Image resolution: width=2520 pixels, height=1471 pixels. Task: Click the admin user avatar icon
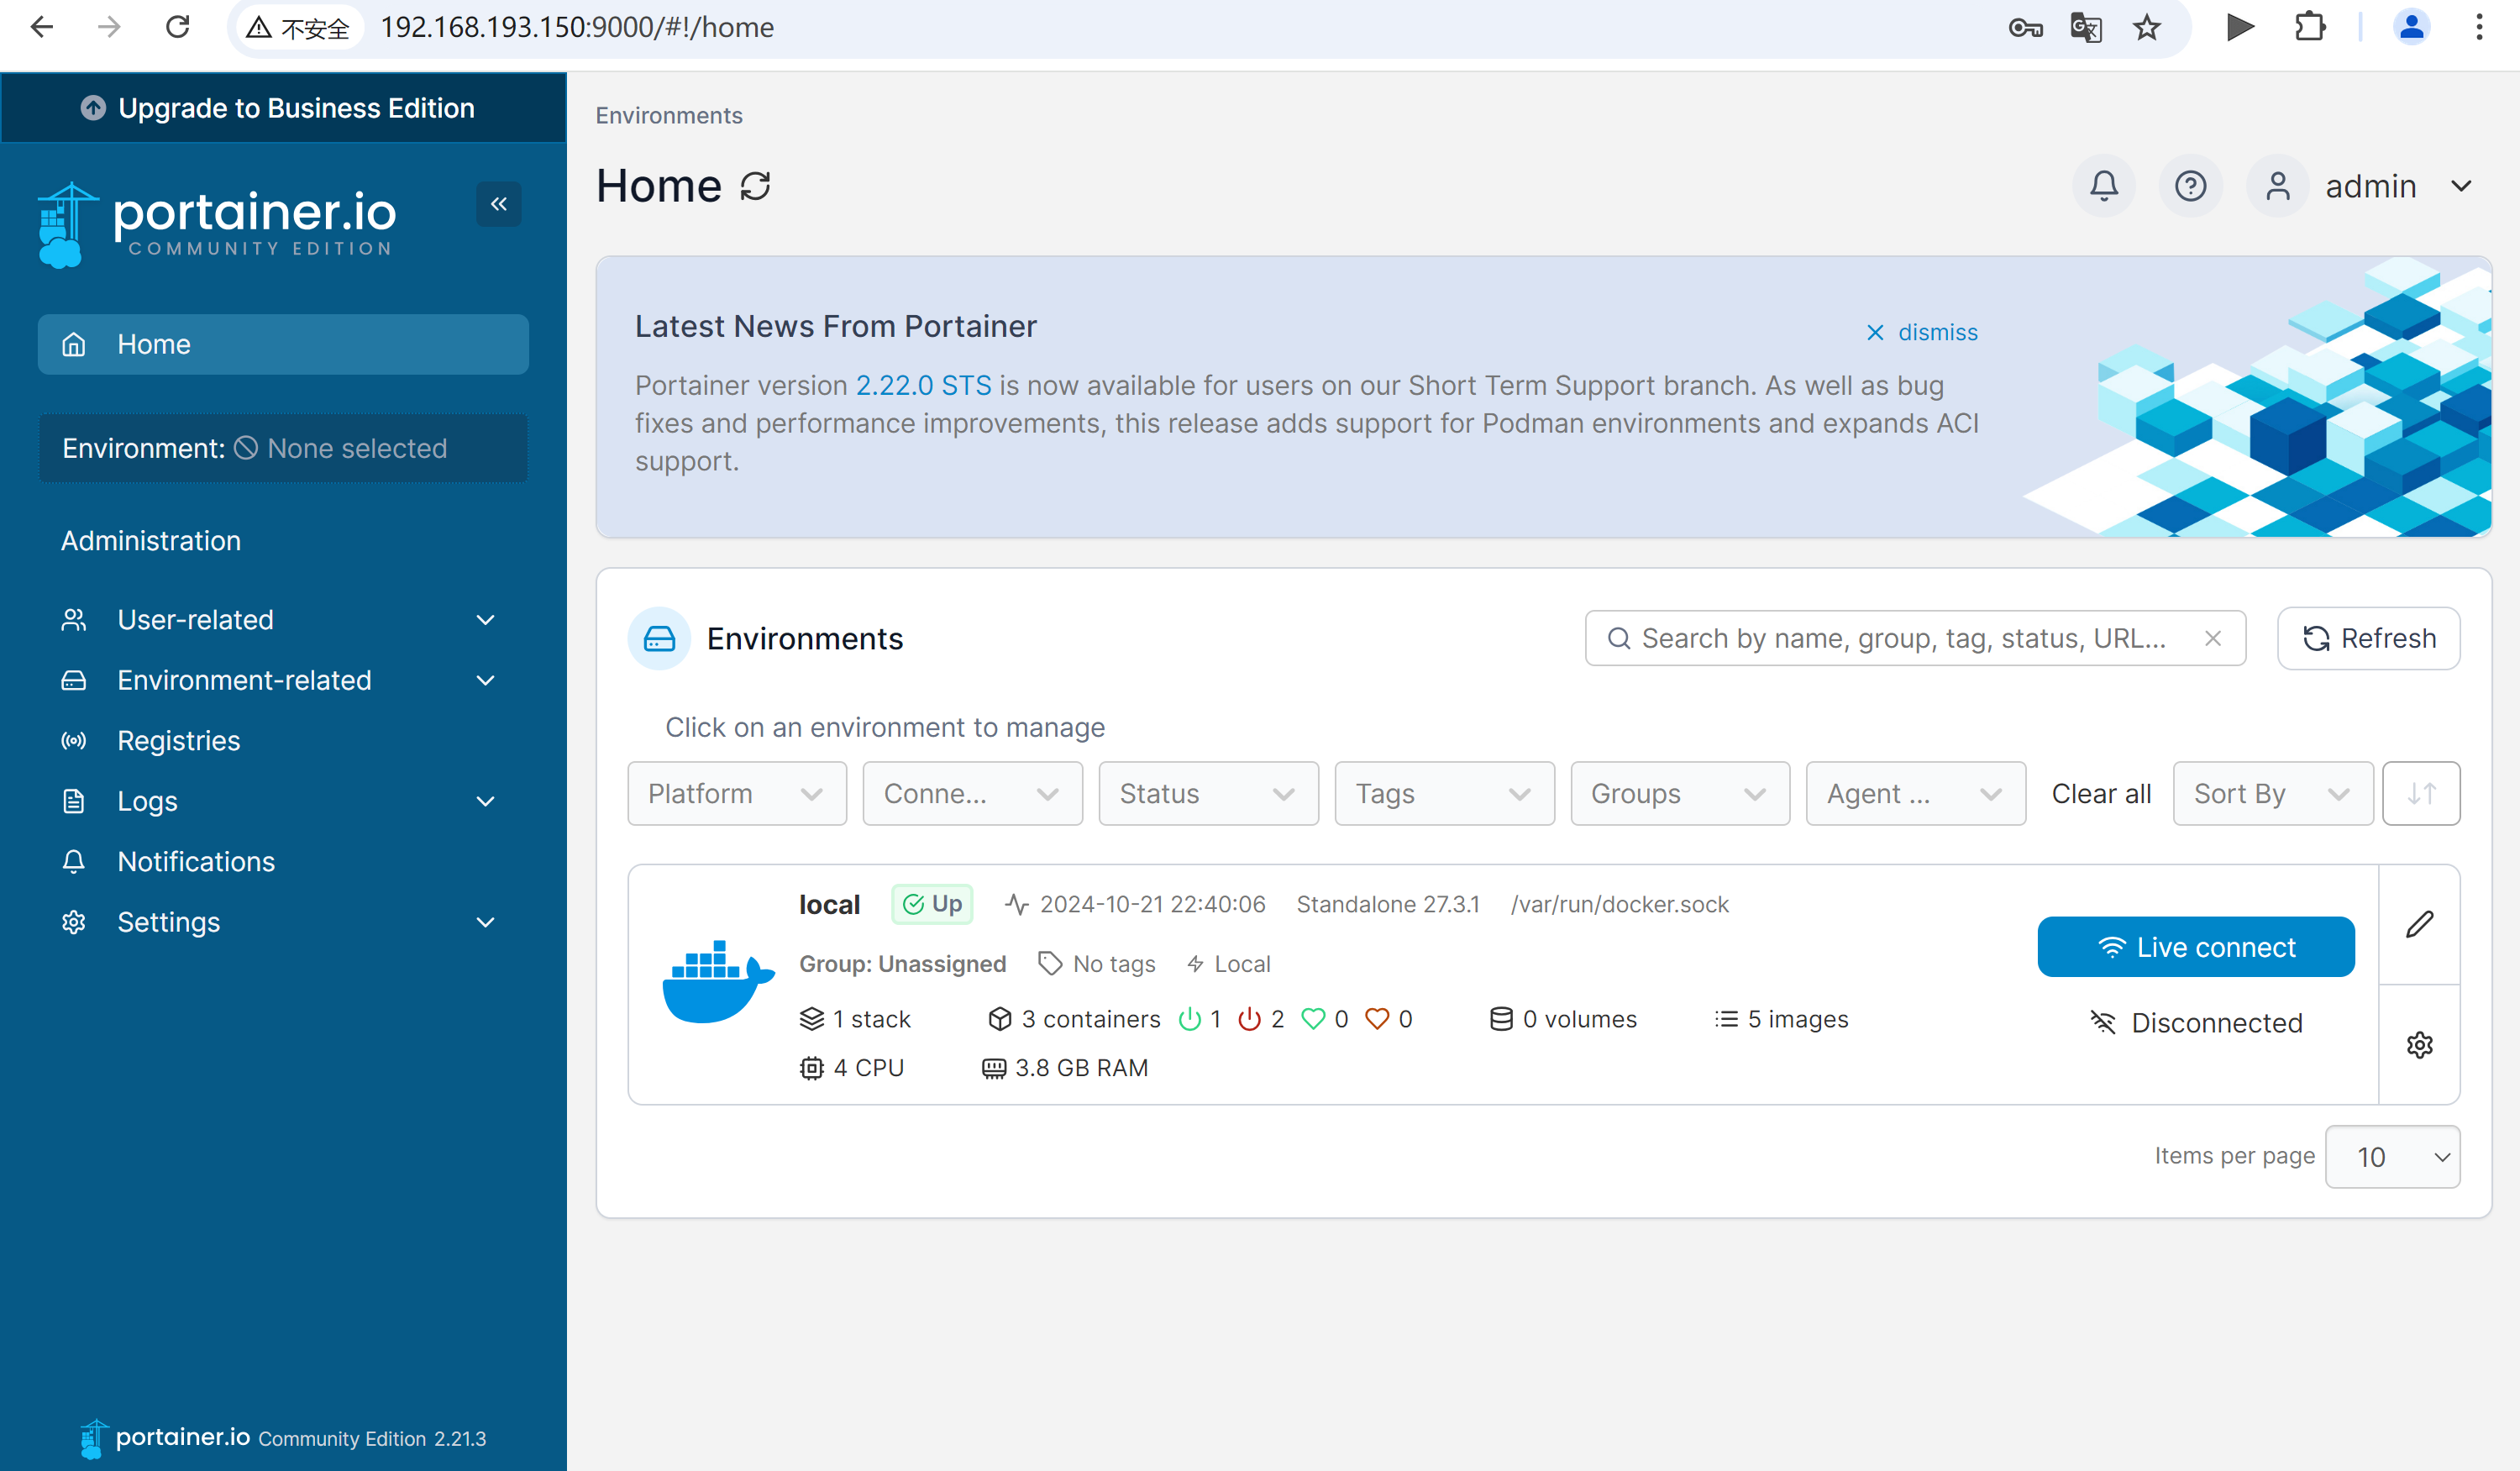click(x=2277, y=186)
